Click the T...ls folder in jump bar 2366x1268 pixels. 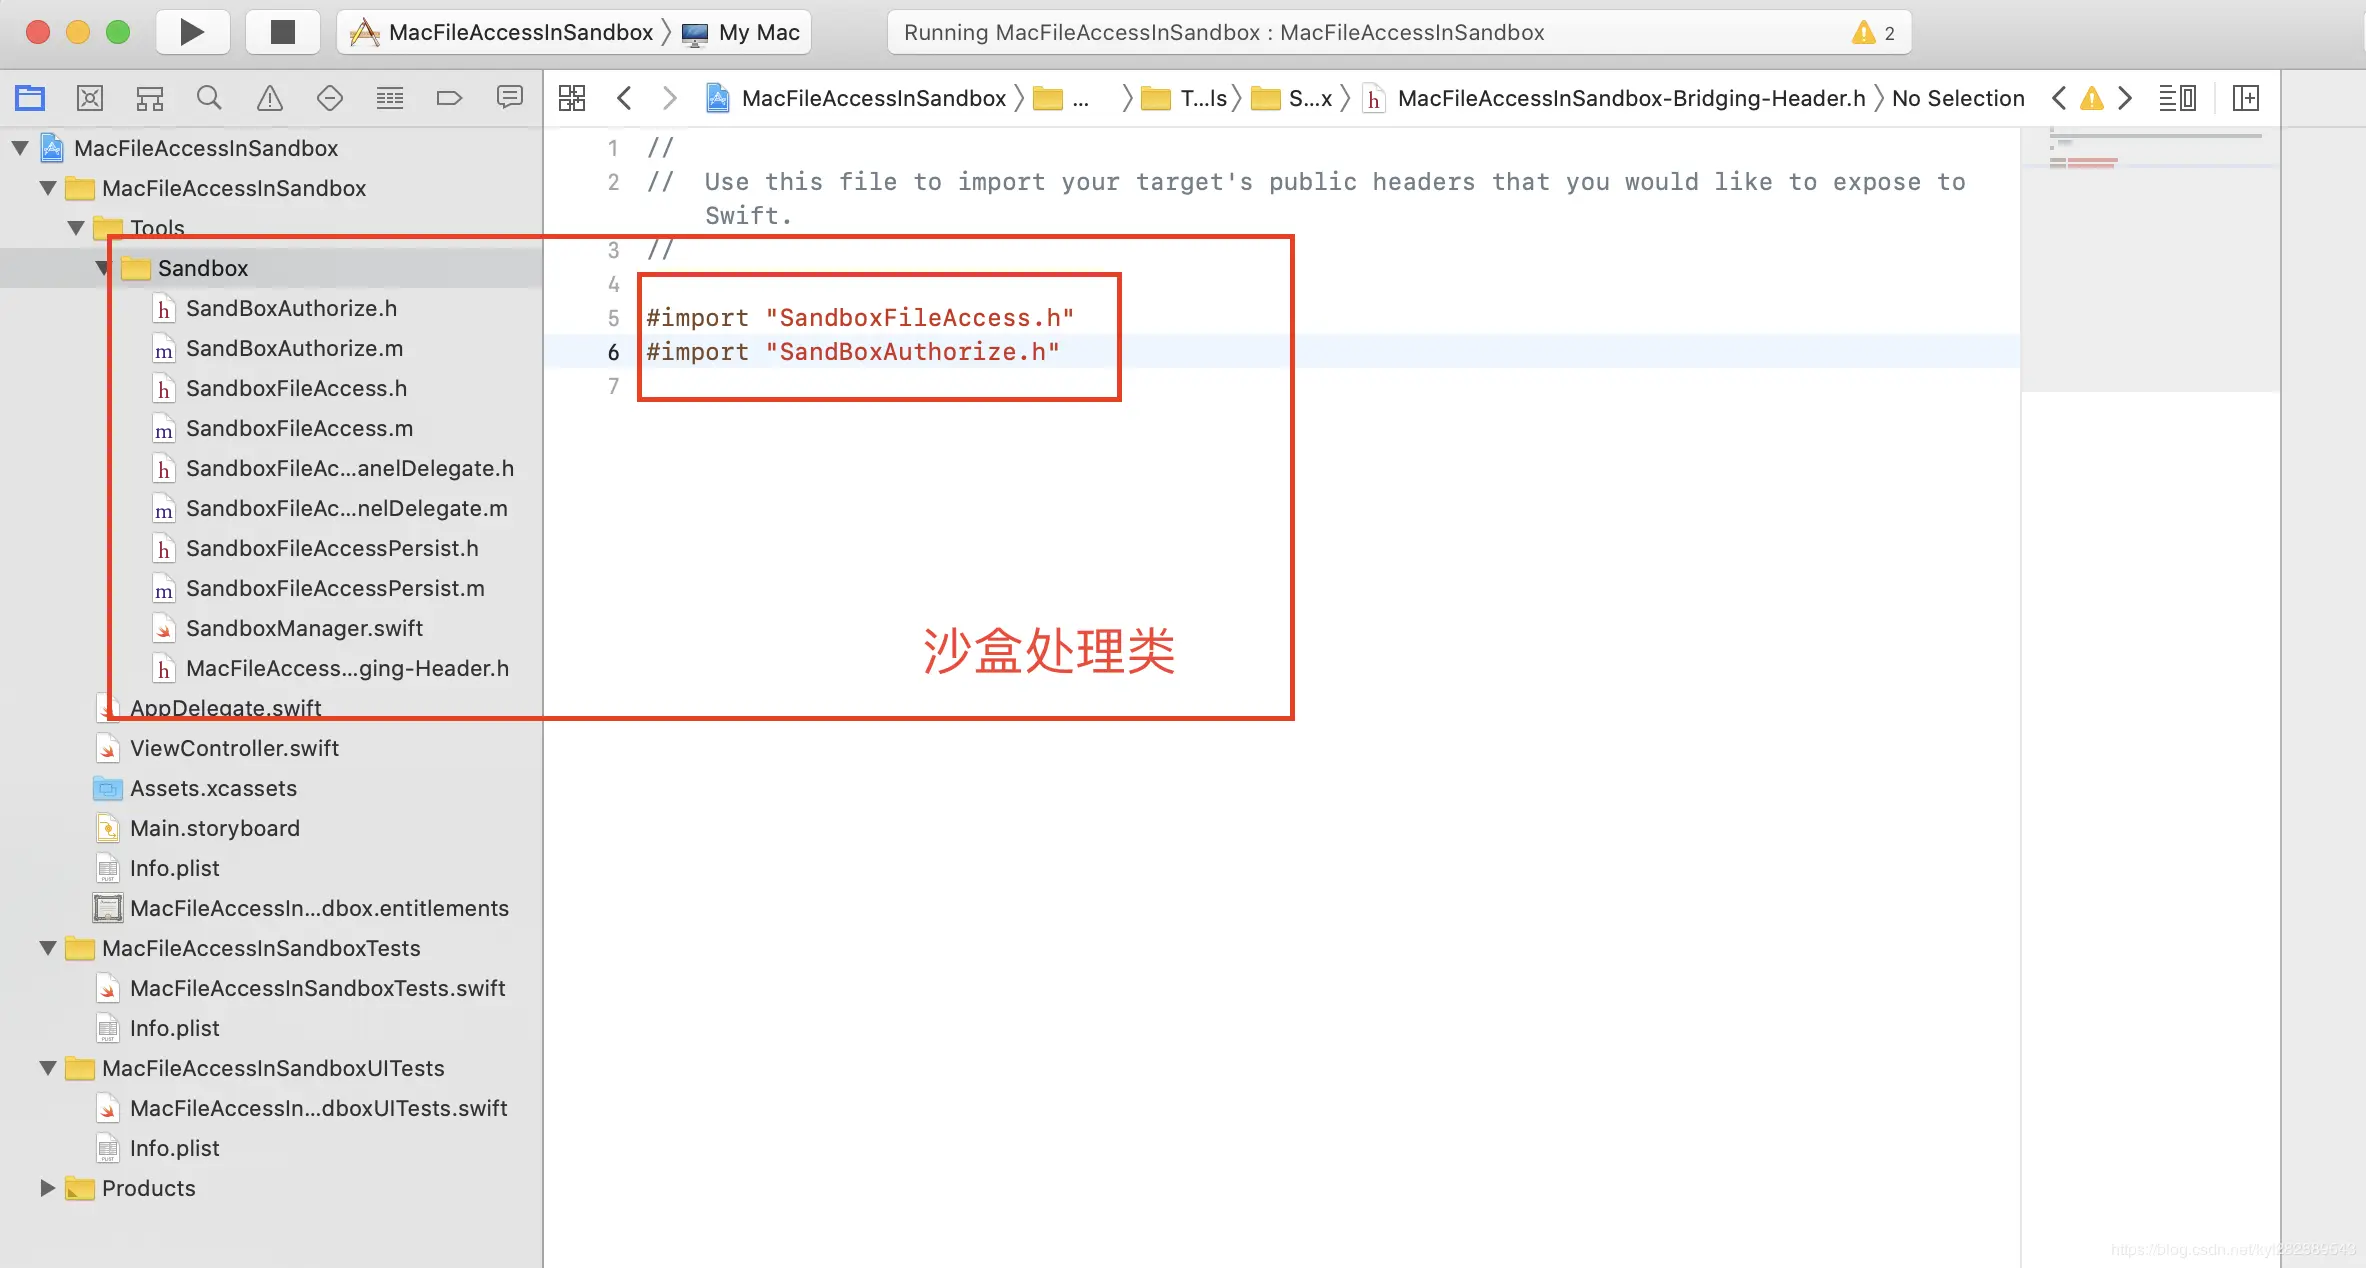1184,98
